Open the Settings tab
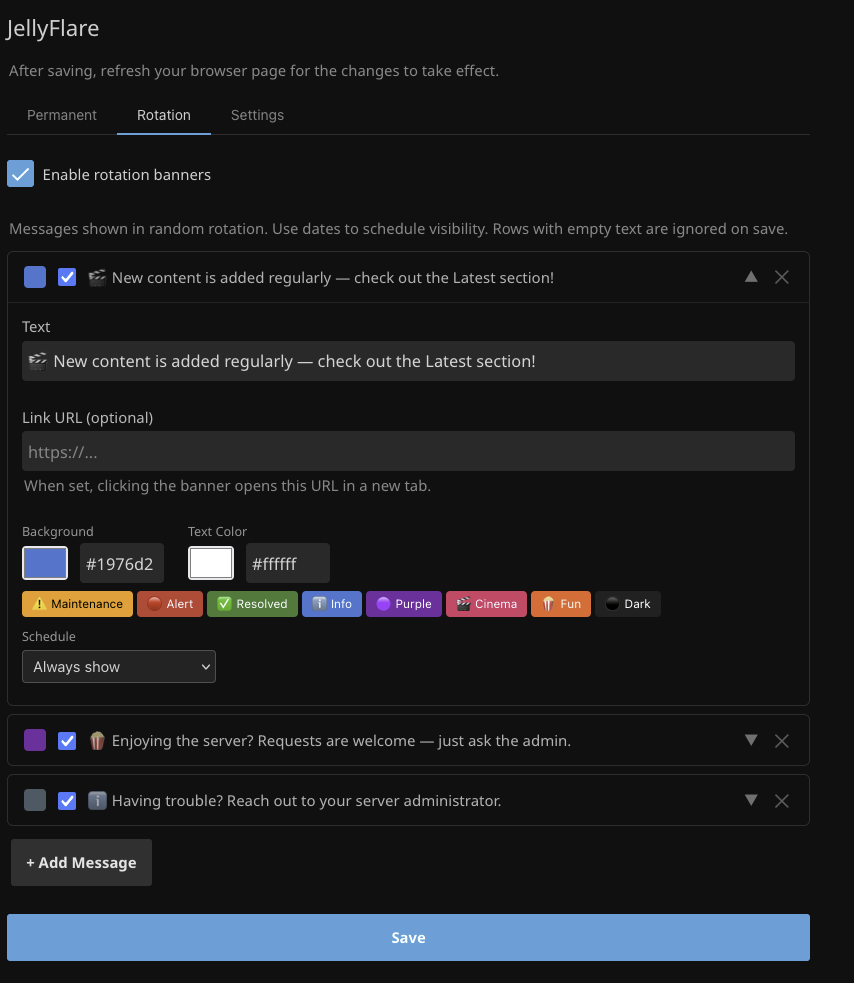The image size is (854, 983). (257, 115)
